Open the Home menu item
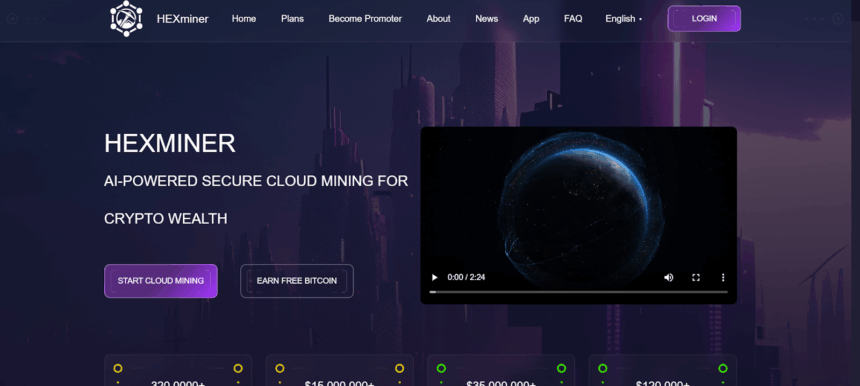Viewport: 860px width, 386px height. (x=244, y=19)
